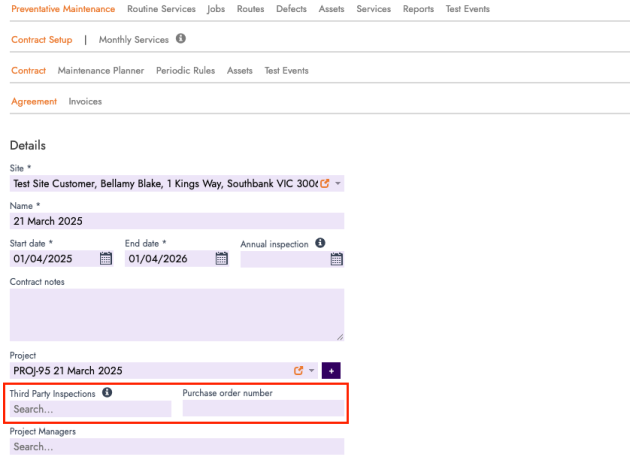Go to the Routine Services menu
The image size is (630, 463).
pos(161,9)
